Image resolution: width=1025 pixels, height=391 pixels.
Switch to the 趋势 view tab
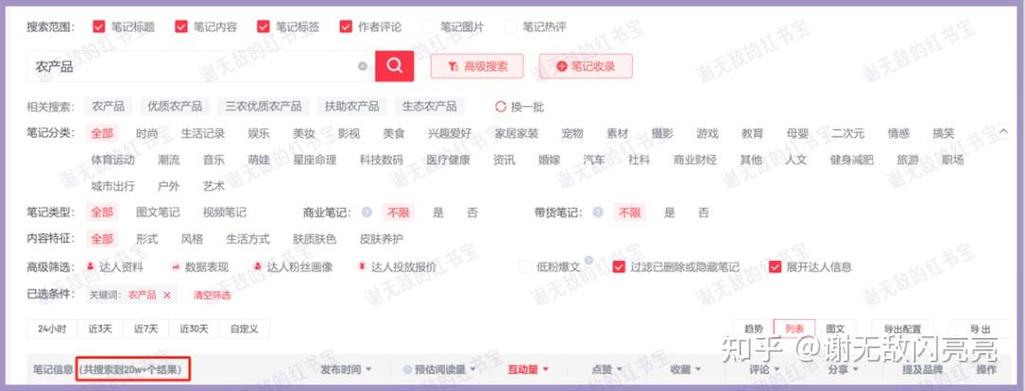754,329
